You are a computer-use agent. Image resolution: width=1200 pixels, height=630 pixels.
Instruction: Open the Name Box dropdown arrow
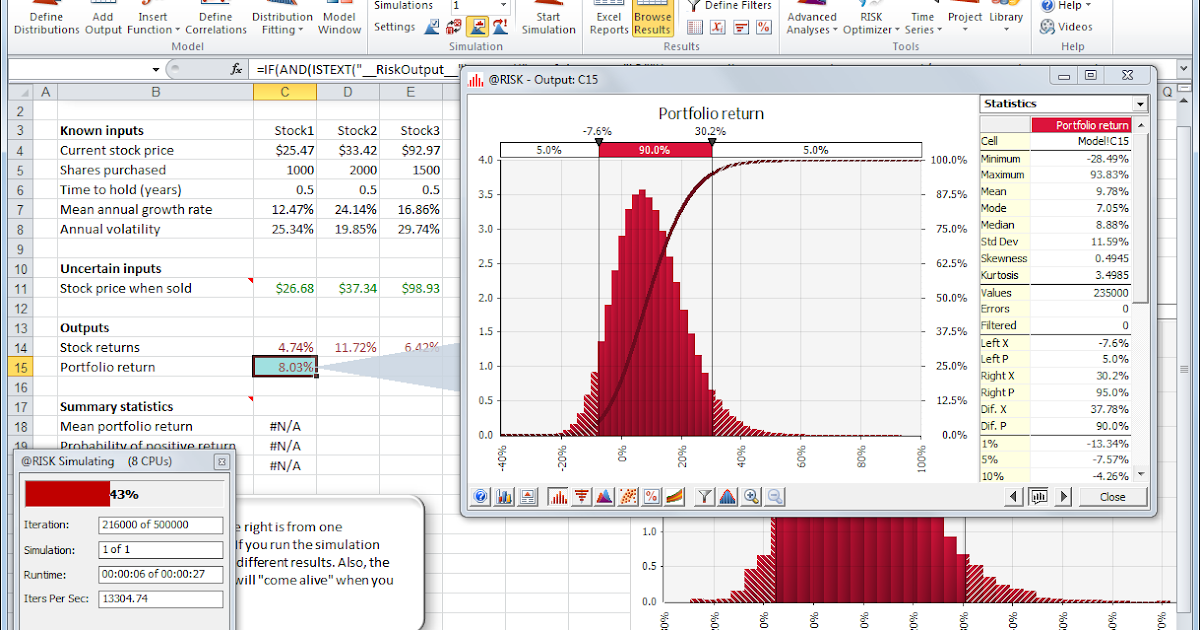pyautogui.click(x=156, y=70)
